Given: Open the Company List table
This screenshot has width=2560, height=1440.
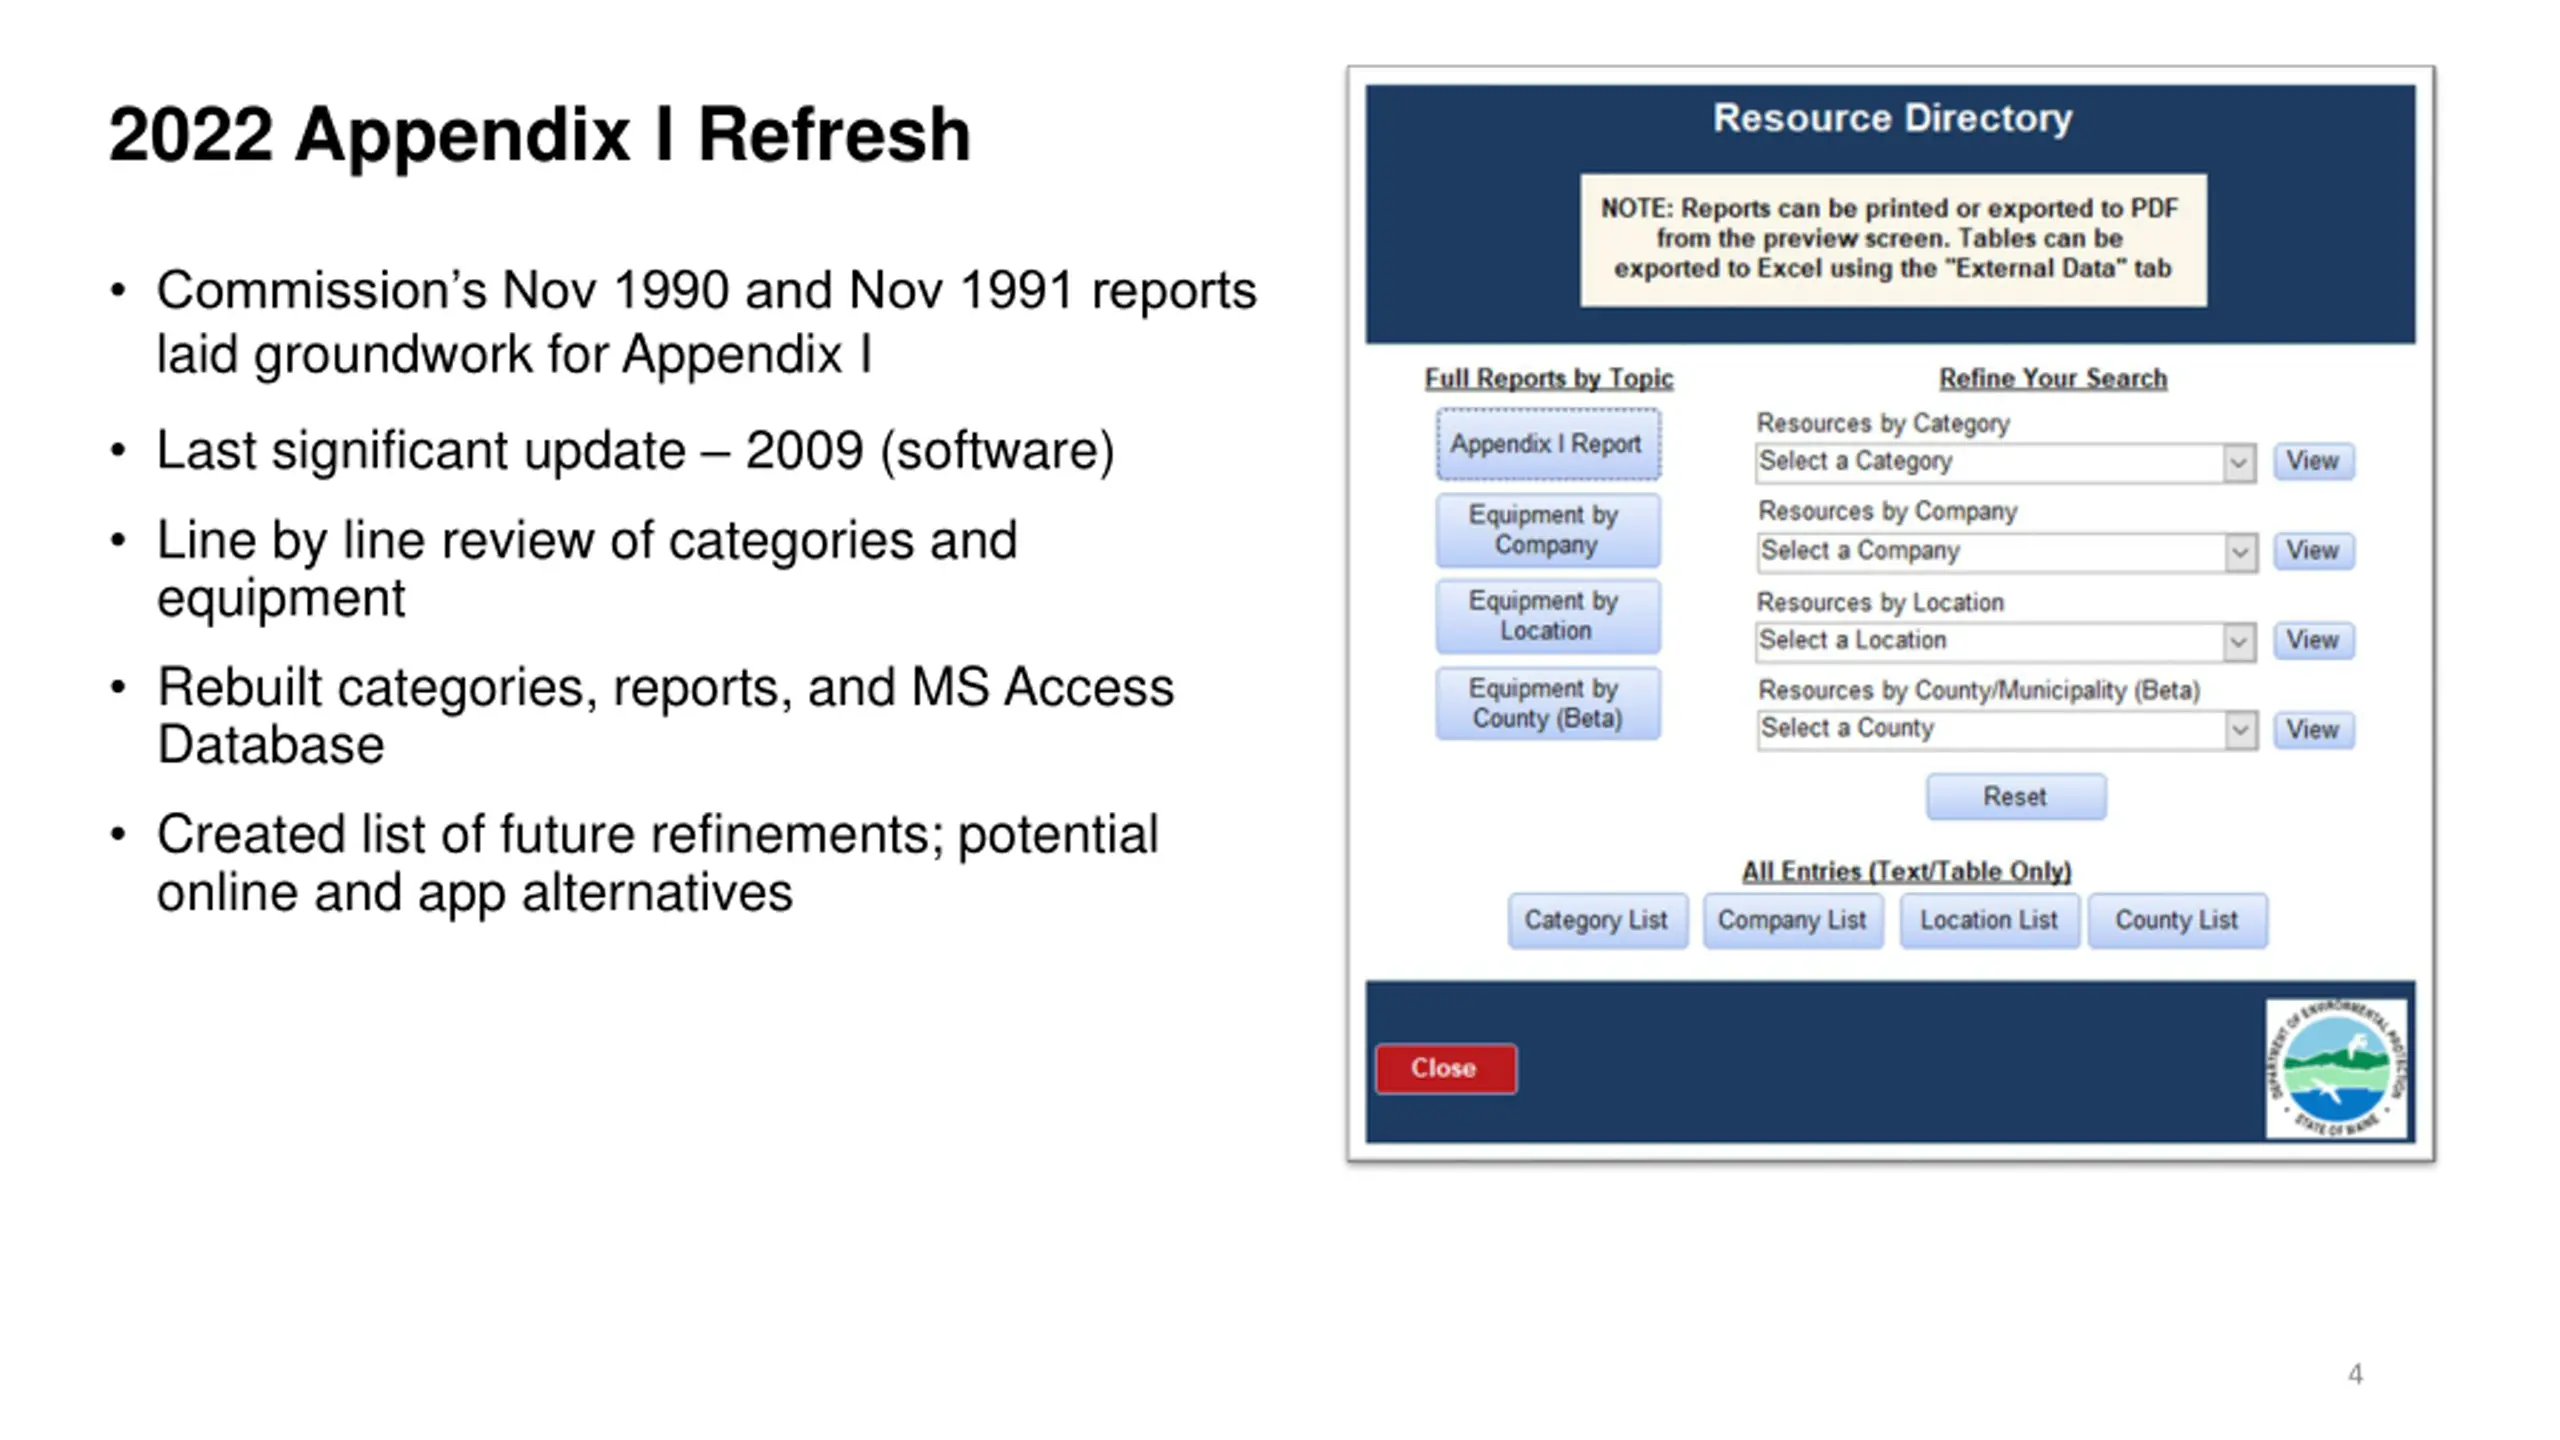Looking at the screenshot, I should [x=1792, y=920].
